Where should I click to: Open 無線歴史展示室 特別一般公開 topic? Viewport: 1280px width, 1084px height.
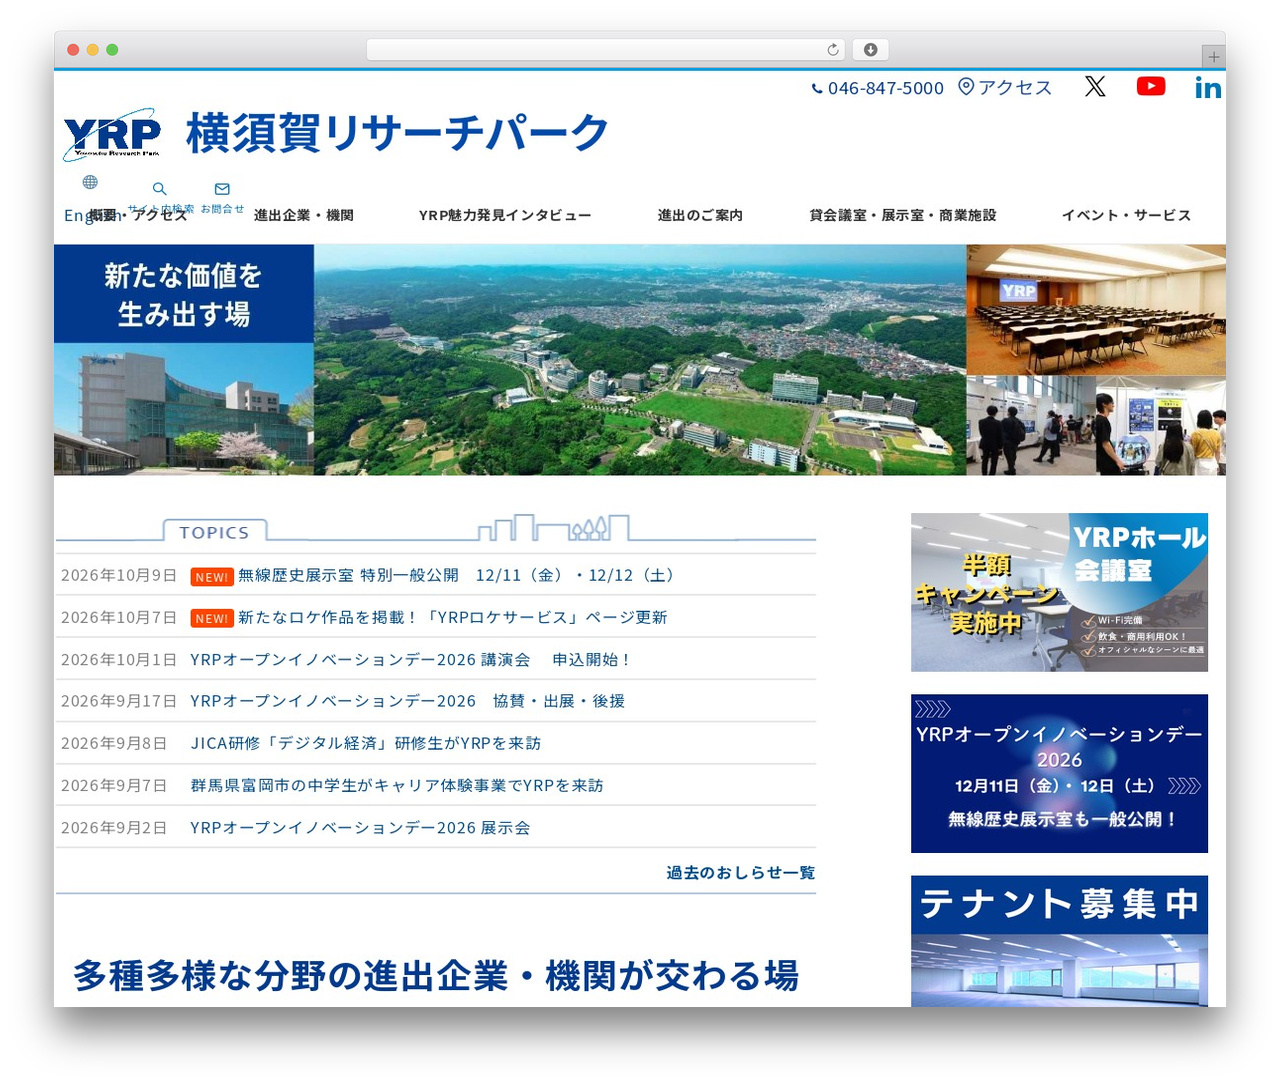456,575
